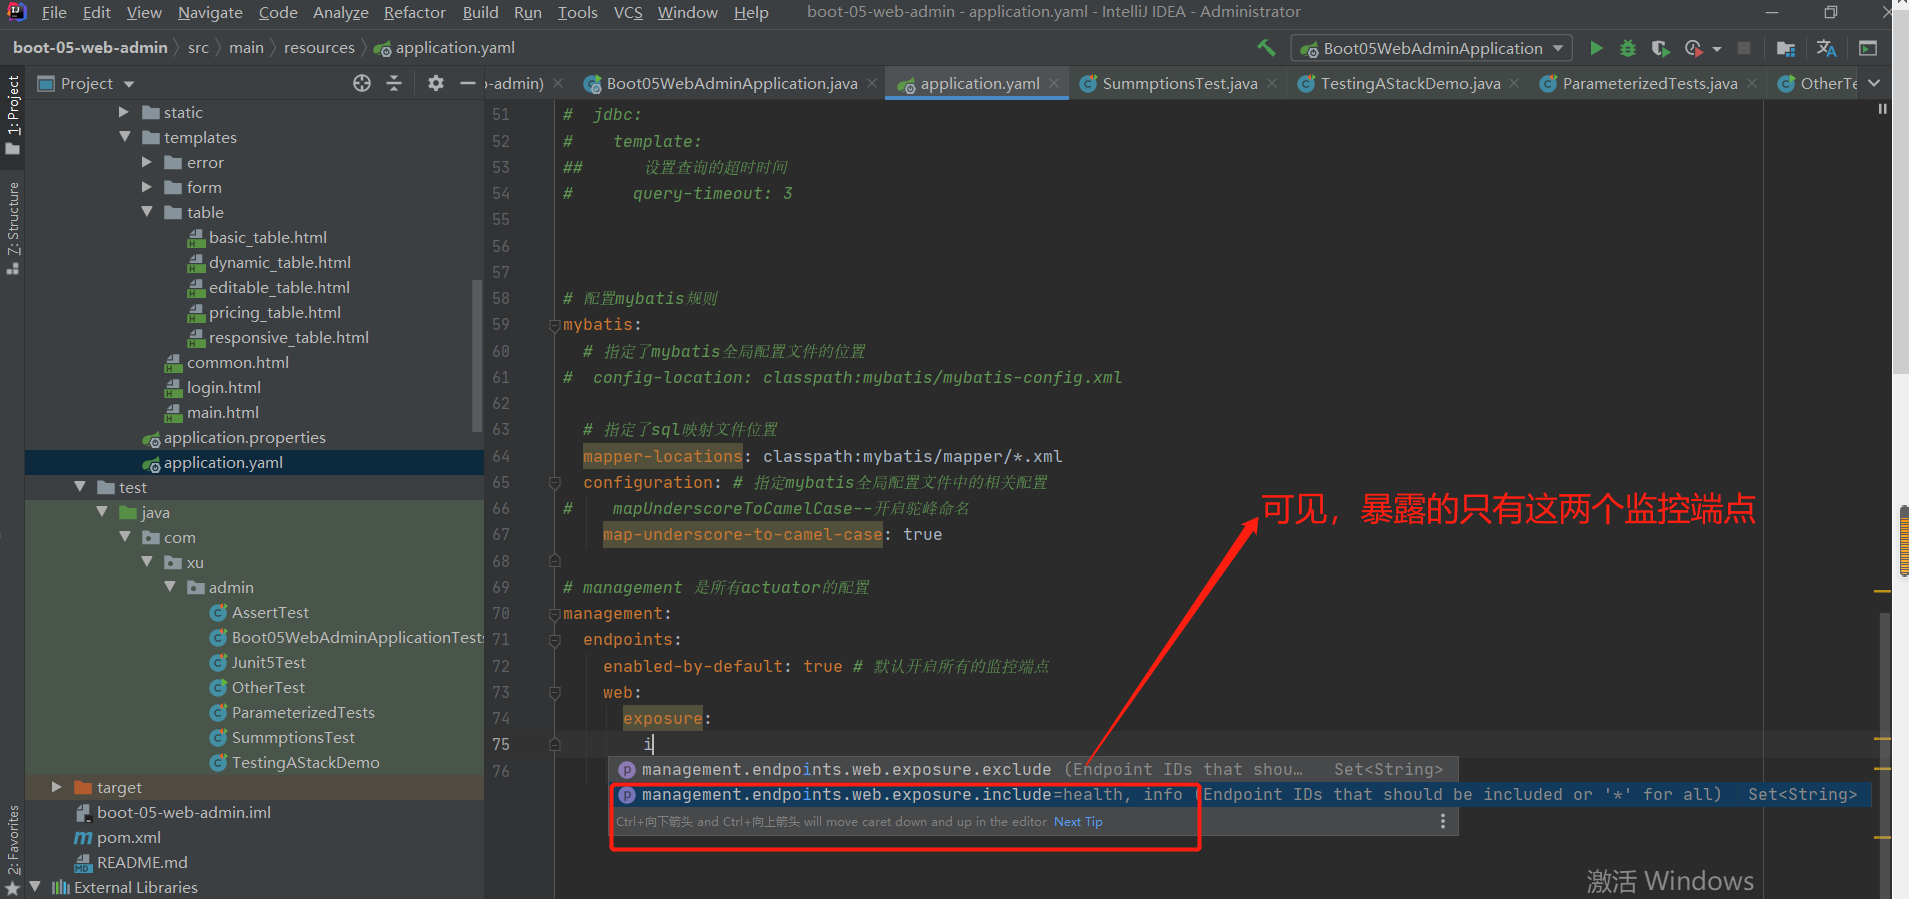Open the Boot05WebAdminApplication run configuration dropdown
Screen dimensions: 1909x899
(x=1432, y=48)
